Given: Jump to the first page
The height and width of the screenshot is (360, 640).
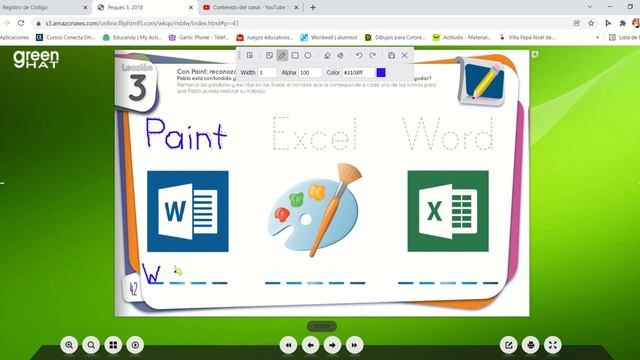Looking at the screenshot, I should point(288,345).
